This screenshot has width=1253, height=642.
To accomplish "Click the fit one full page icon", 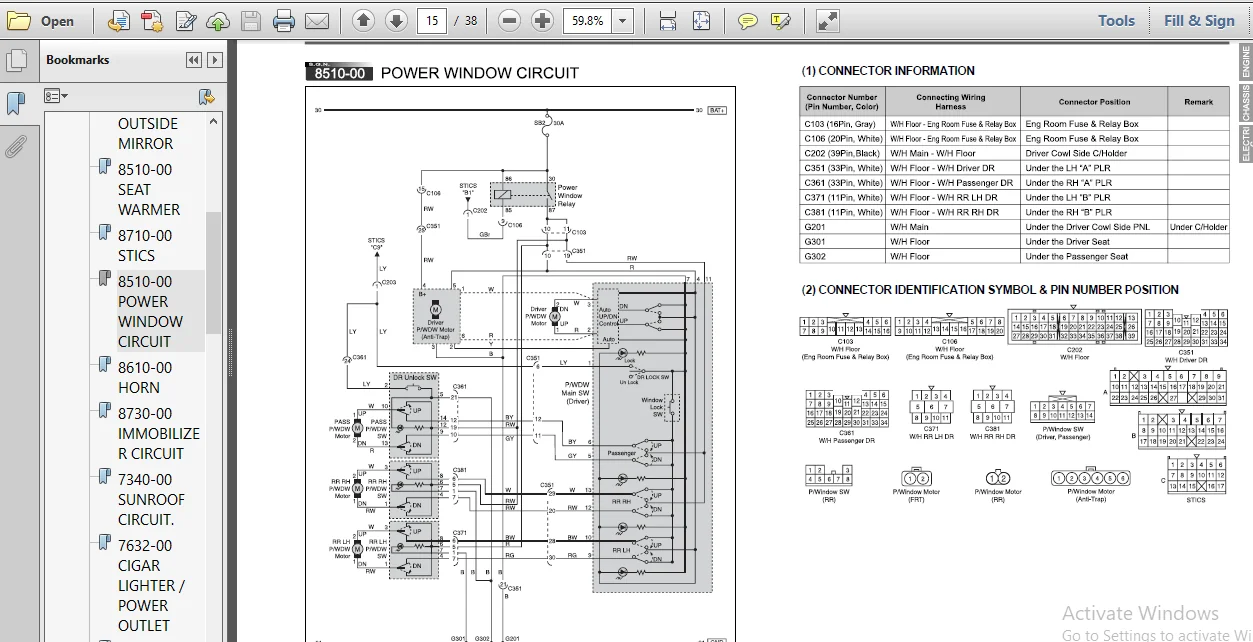I will (x=701, y=20).
